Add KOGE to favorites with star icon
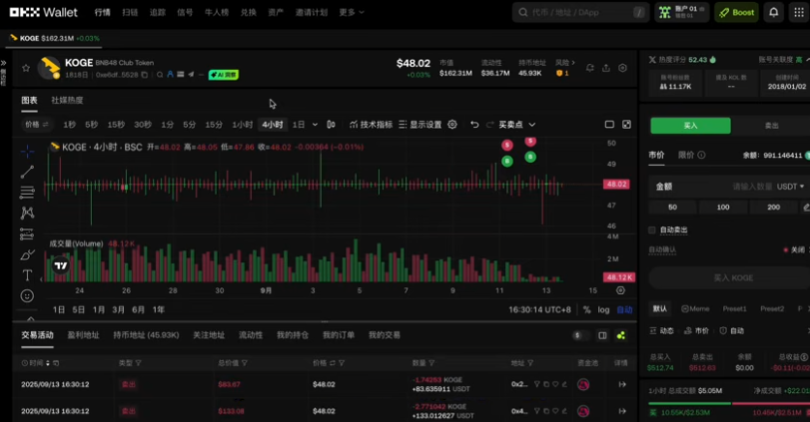 click(x=26, y=68)
